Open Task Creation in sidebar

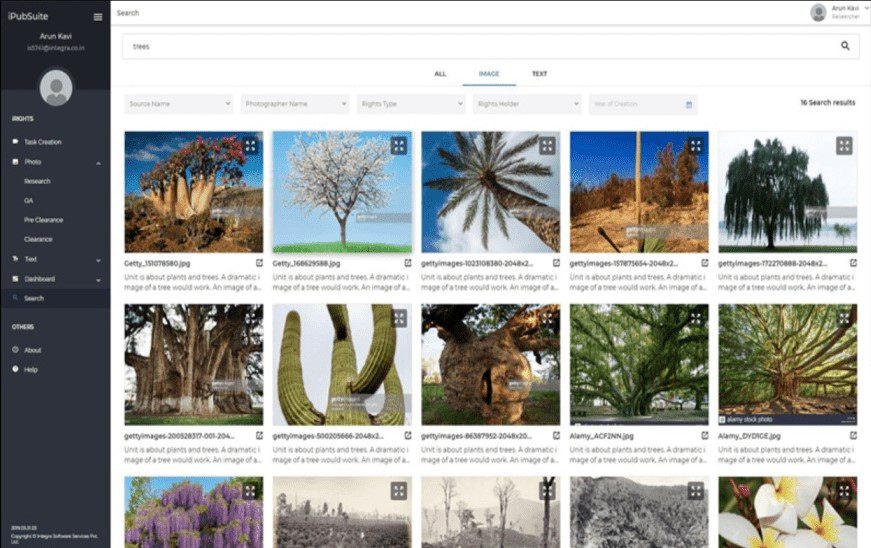tap(43, 142)
